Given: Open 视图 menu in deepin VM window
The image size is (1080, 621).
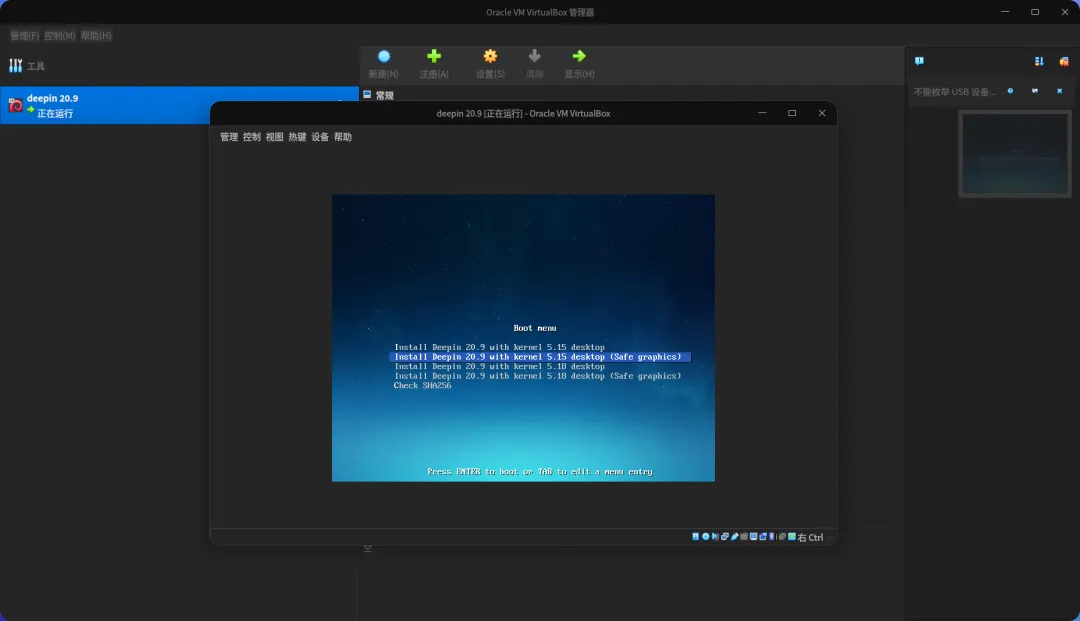Looking at the screenshot, I should click(x=274, y=137).
